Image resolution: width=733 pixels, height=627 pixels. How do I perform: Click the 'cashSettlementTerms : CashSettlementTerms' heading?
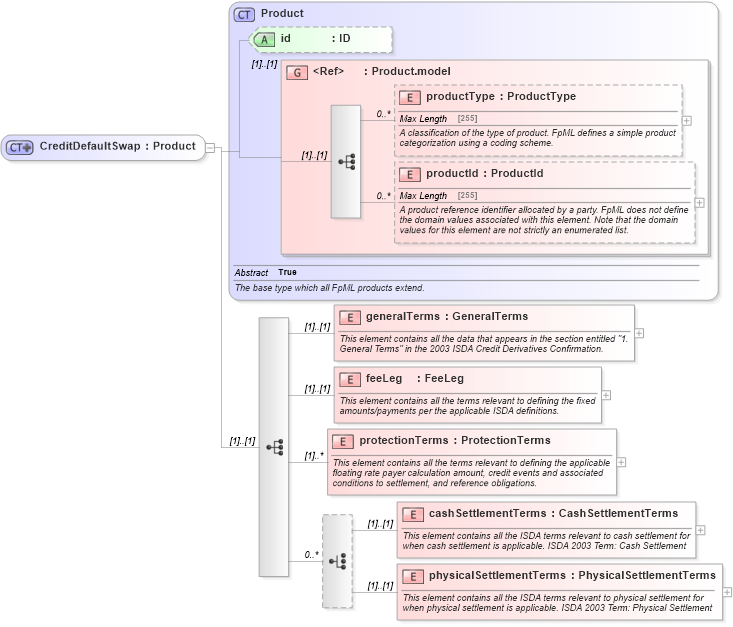(x=553, y=513)
